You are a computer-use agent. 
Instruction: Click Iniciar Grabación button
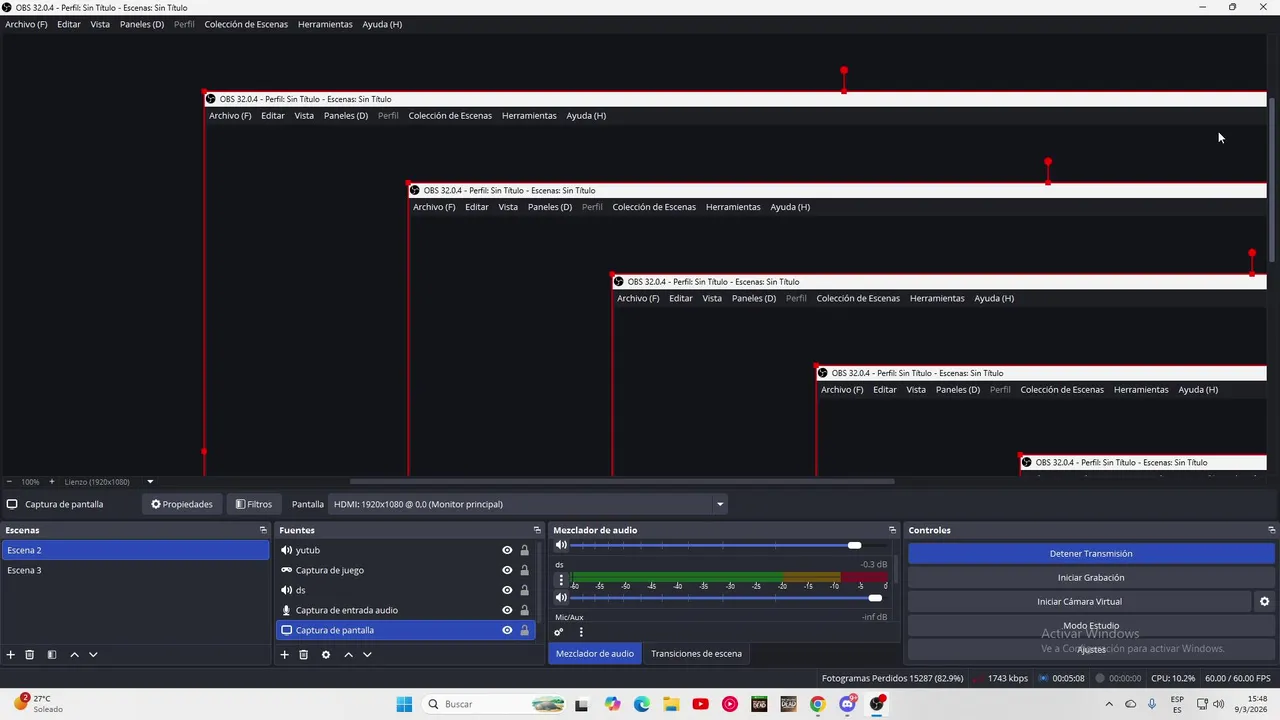point(1091,577)
